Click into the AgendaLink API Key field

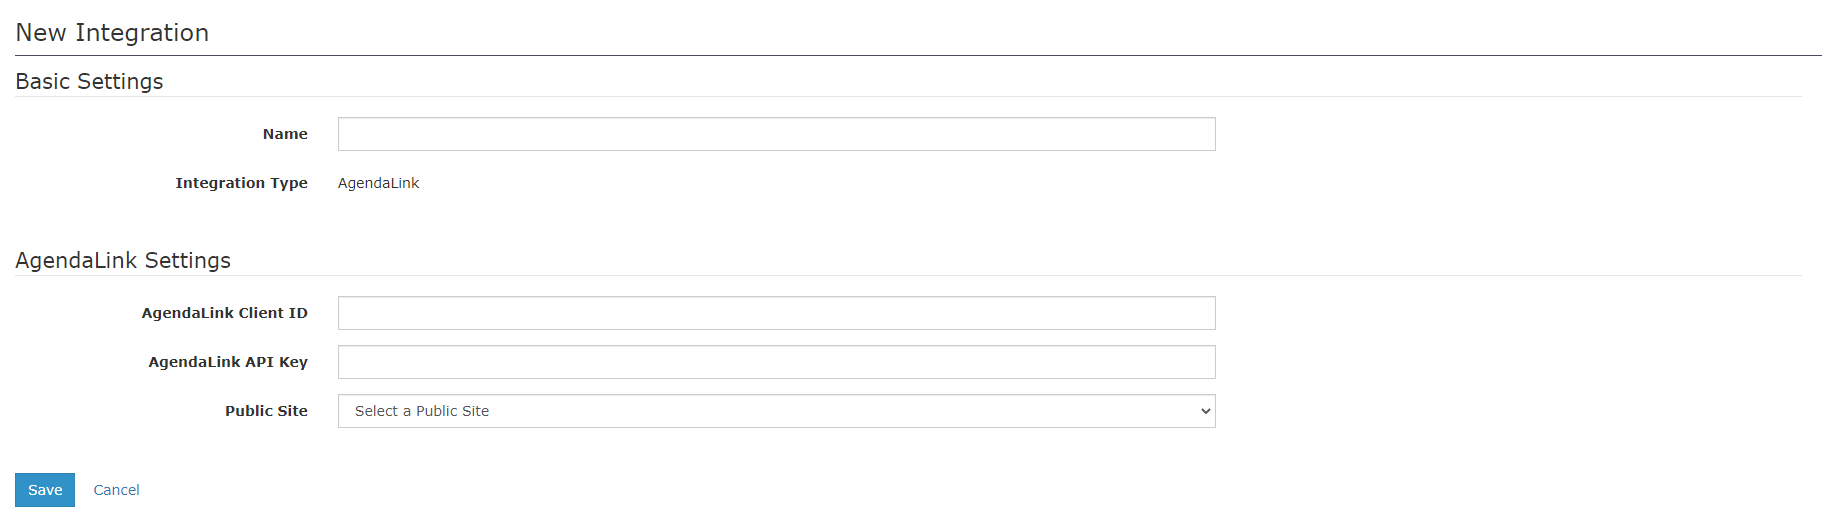[776, 362]
